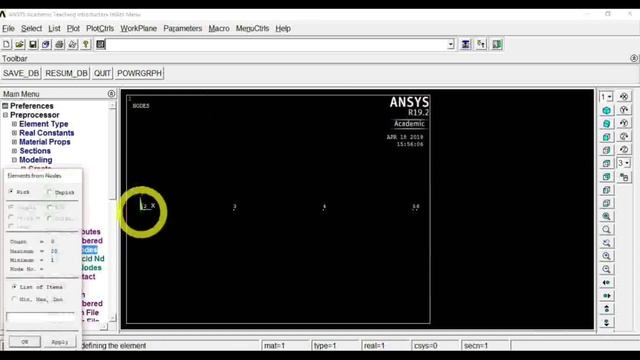This screenshot has width=640, height=360.
Task: Expand the Real Constants tree node
Action: [x=14, y=133]
